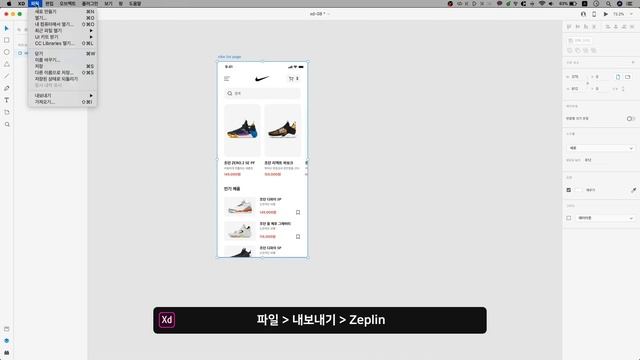Choose 열기... (Open) menu item
The image size is (640, 360).
[x=62, y=18]
